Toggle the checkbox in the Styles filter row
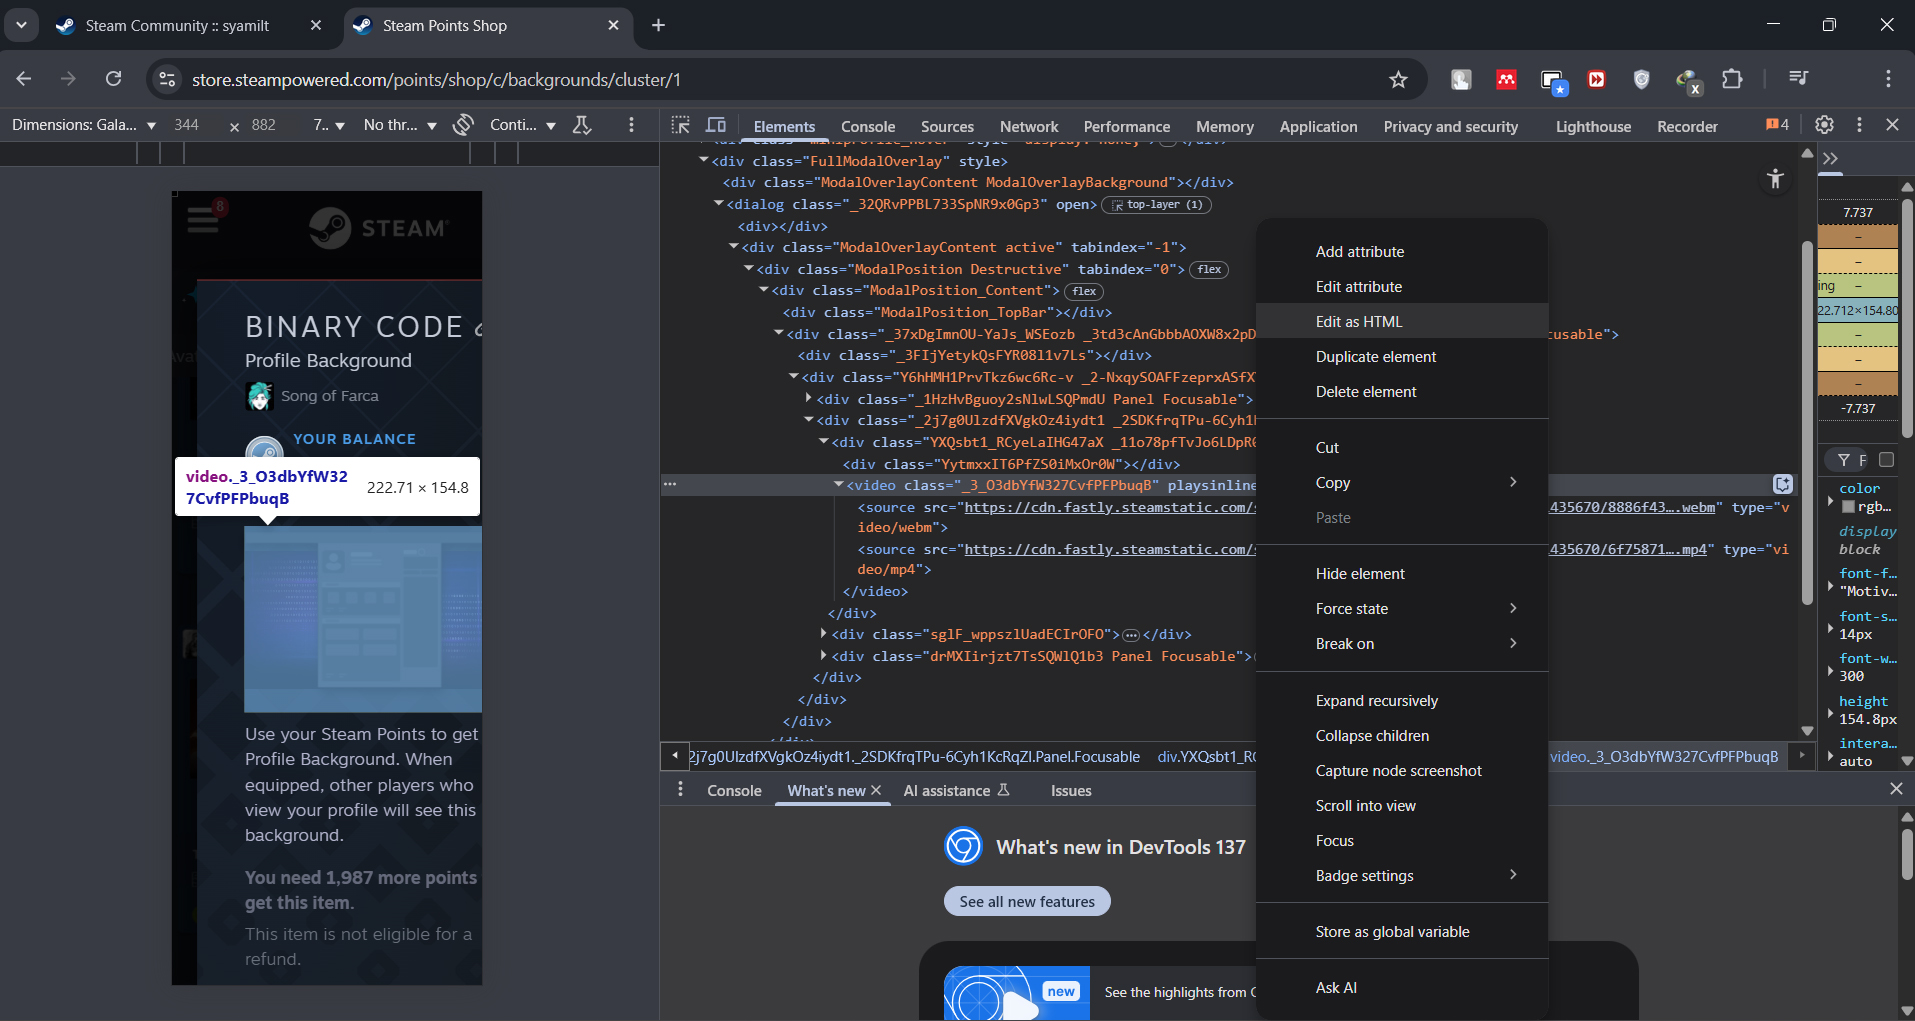1915x1021 pixels. pyautogui.click(x=1886, y=460)
